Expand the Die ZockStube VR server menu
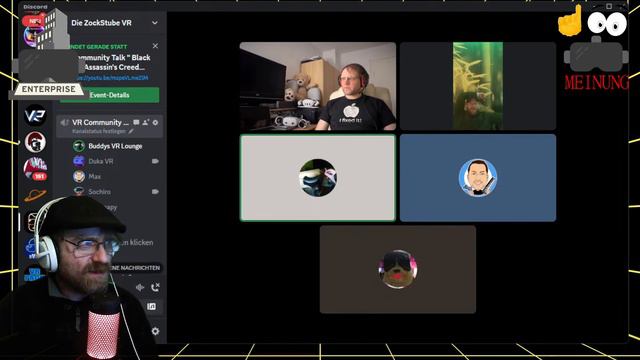This screenshot has height=360, width=640. pyautogui.click(x=155, y=23)
